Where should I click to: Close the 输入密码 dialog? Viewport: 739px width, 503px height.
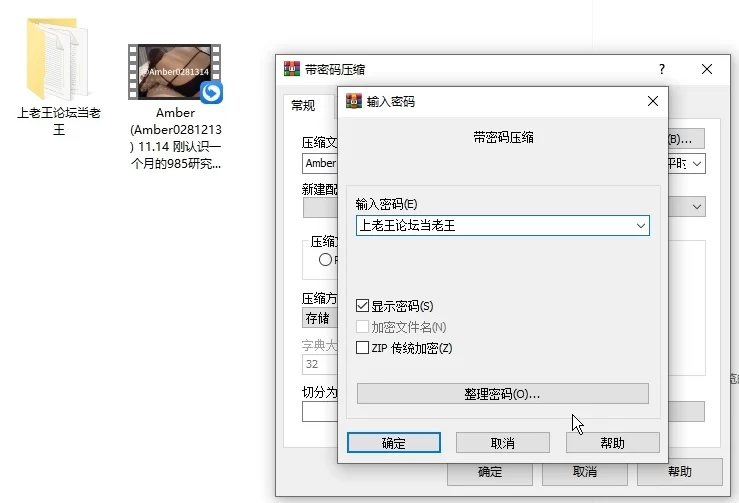(x=652, y=101)
